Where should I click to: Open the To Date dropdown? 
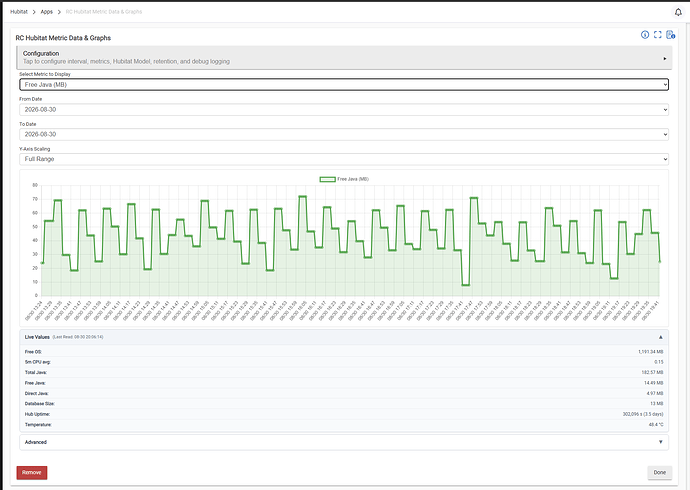pos(344,134)
